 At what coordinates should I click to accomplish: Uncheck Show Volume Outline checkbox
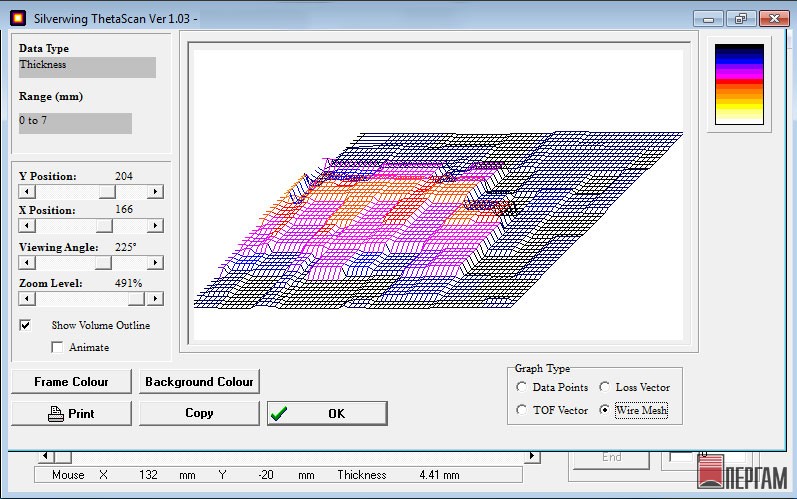click(x=26, y=325)
